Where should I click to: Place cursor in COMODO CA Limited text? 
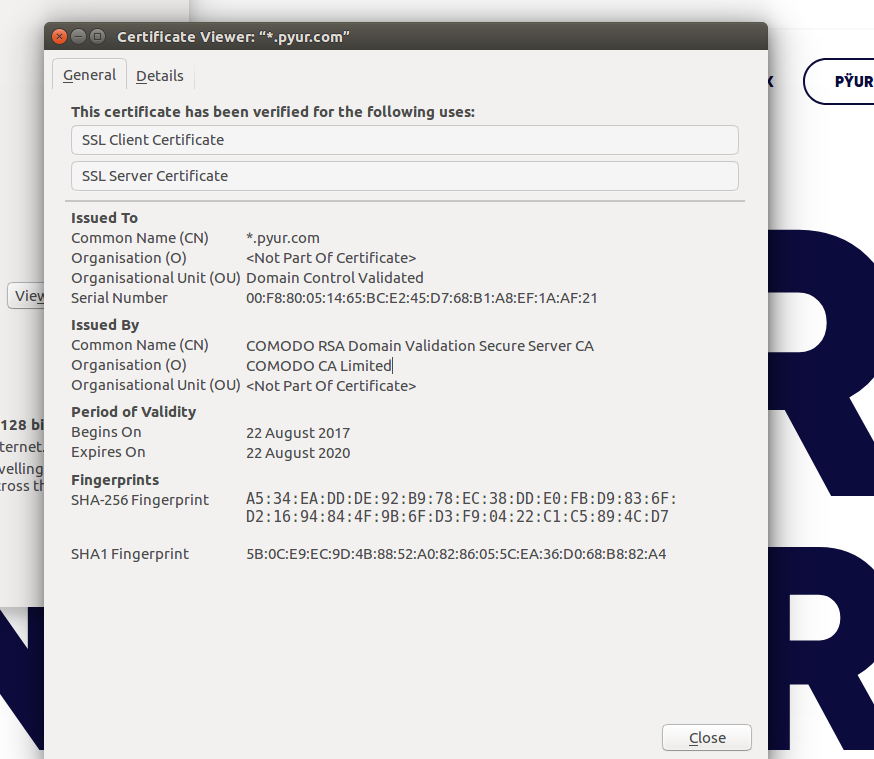click(x=318, y=366)
